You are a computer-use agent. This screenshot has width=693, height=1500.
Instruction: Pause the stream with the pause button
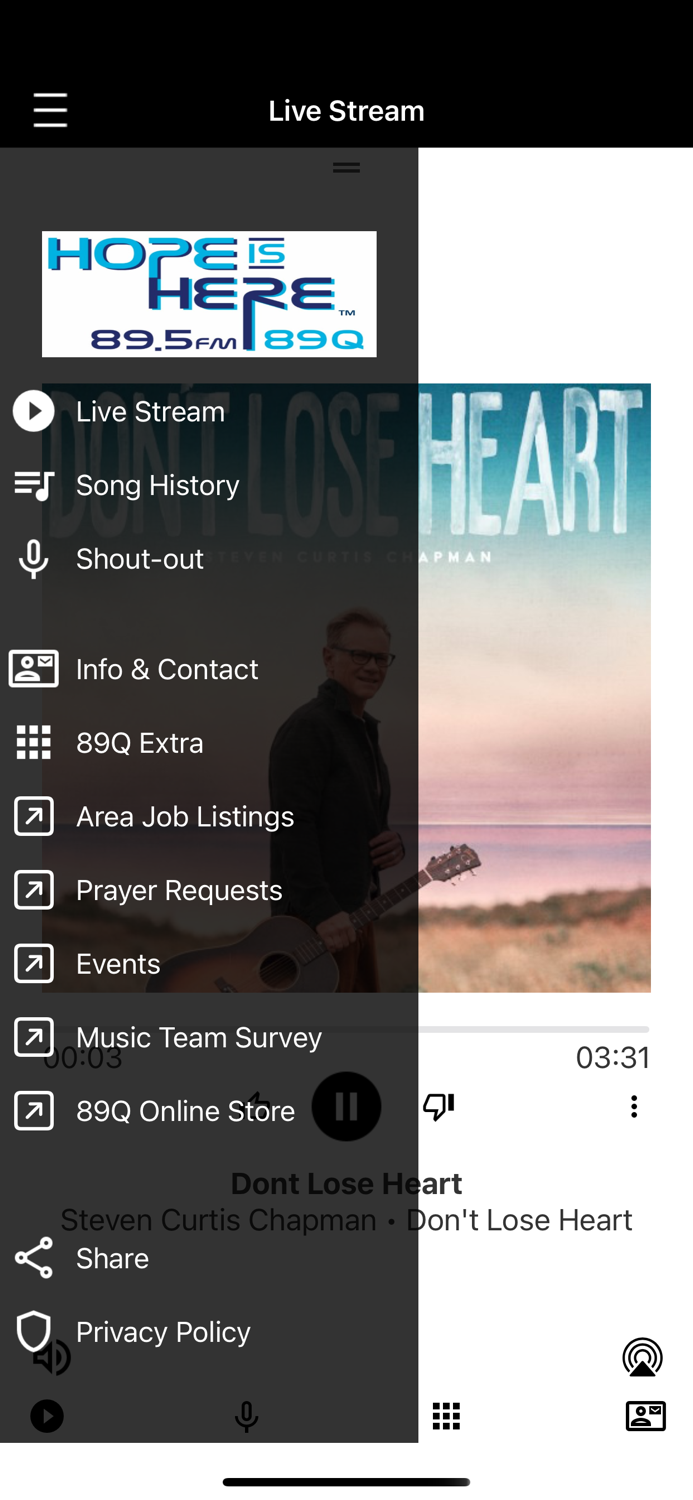tap(346, 1107)
